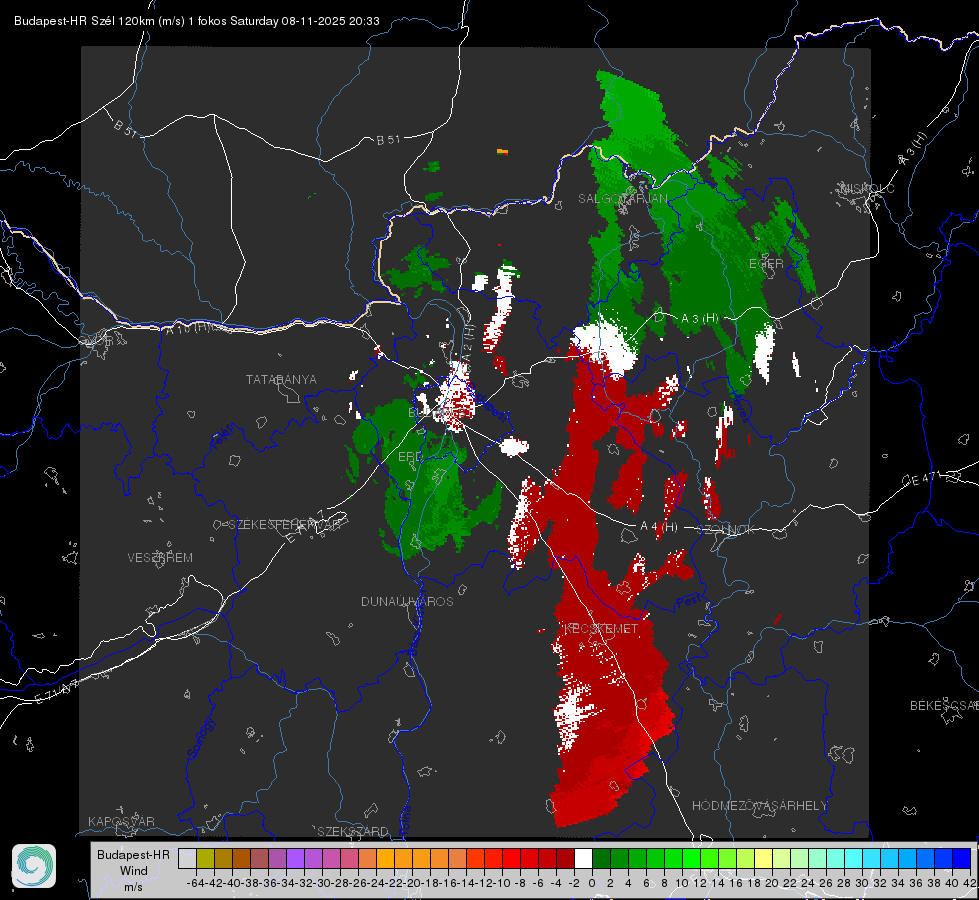This screenshot has width=979, height=900.
Task: Click the SALGÓTARJÁN city label
Action: pyautogui.click(x=622, y=199)
